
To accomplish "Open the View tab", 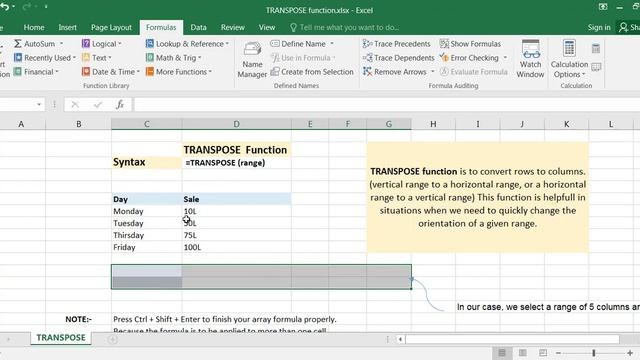I will (267, 27).
